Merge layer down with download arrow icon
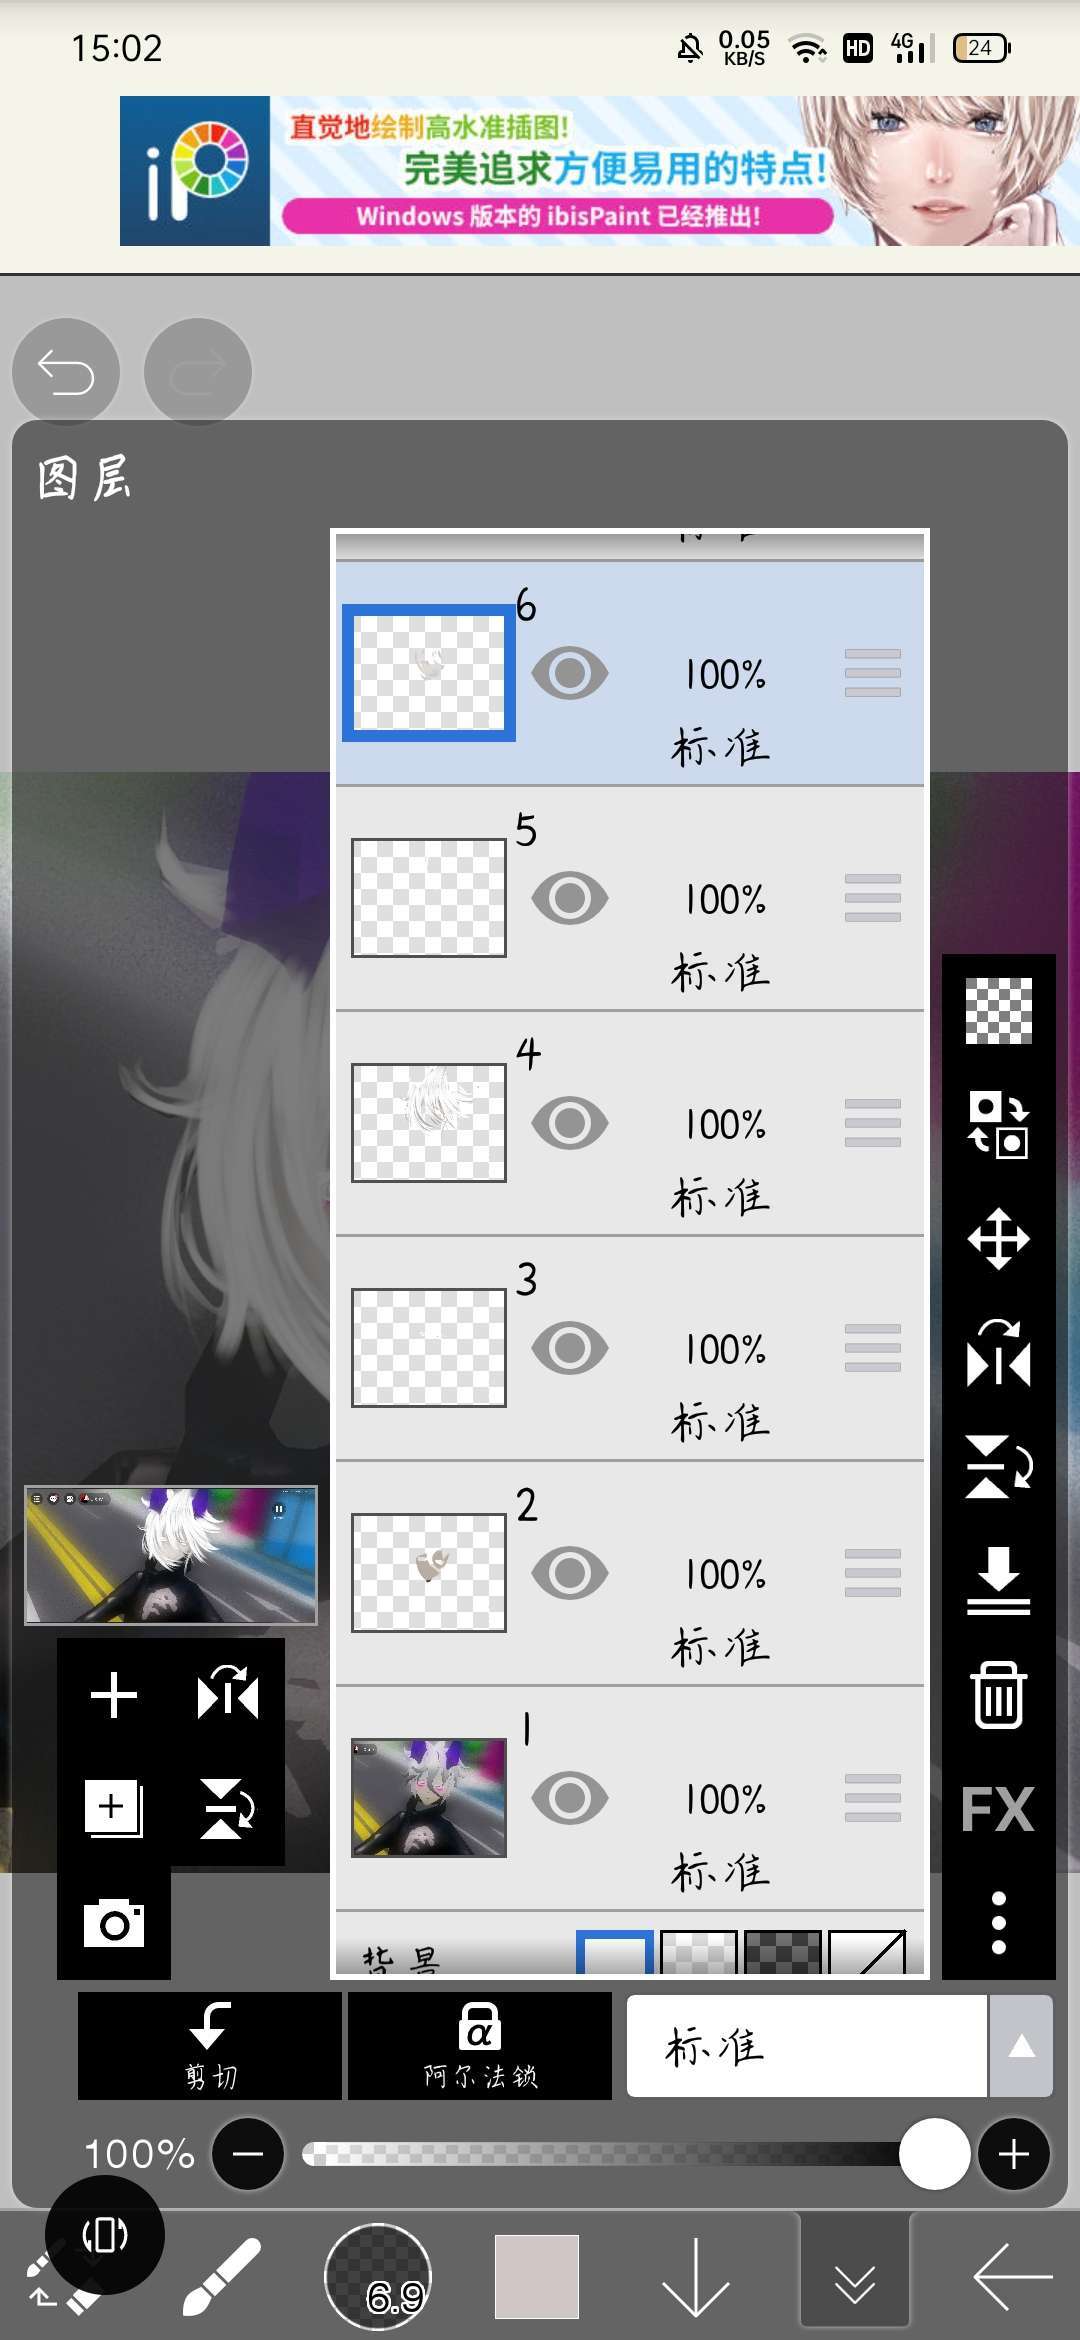This screenshot has width=1080, height=2340. pyautogui.click(x=997, y=1580)
